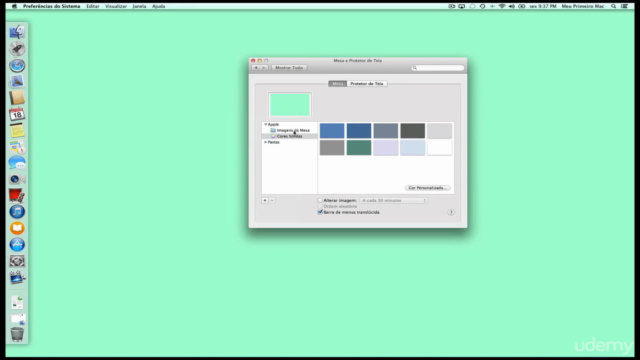Click 'Meu Primeiro Mac' user menu
Image resolution: width=640 pixels, height=360 pixels.
coord(583,6)
